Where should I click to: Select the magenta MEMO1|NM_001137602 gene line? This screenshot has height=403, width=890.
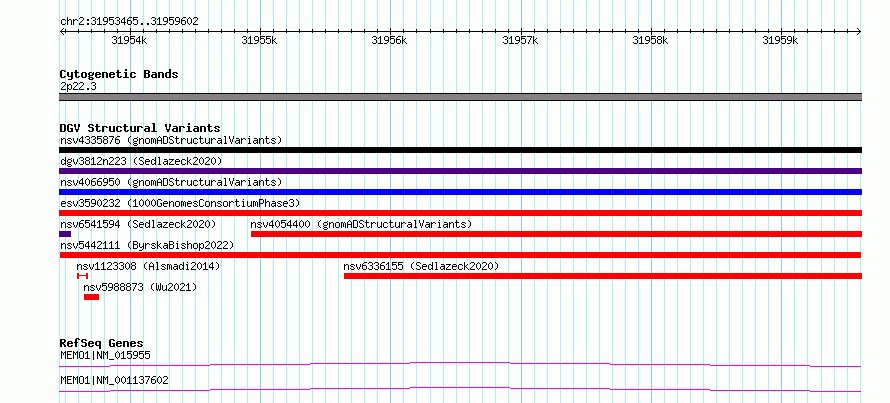[460, 389]
